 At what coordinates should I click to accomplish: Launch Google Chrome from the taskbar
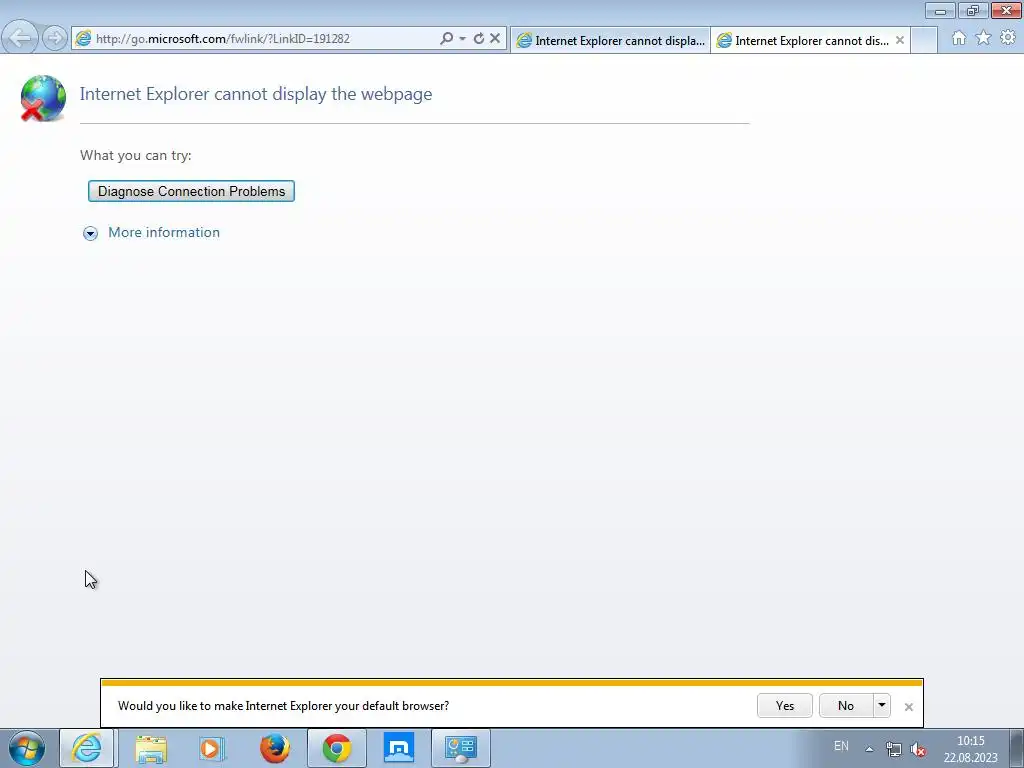pyautogui.click(x=337, y=748)
